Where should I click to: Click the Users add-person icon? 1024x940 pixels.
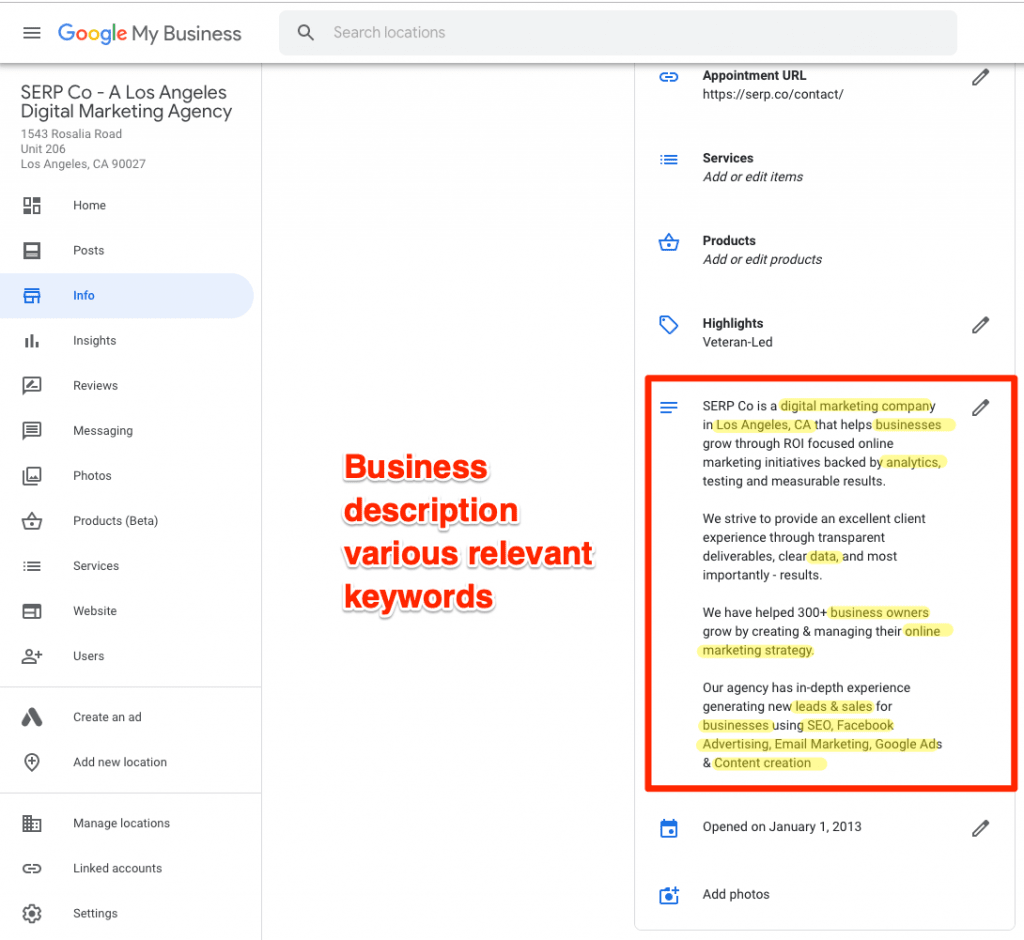[x=32, y=656]
